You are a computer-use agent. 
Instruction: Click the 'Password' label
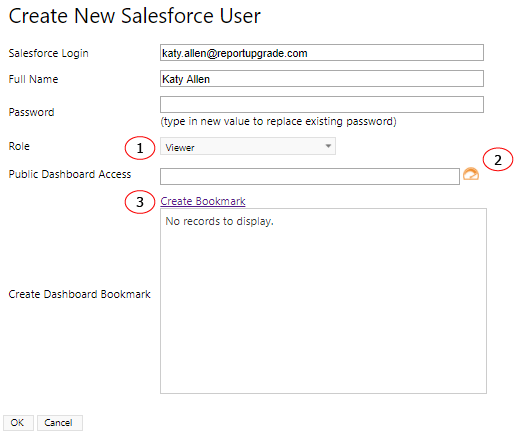[31, 112]
